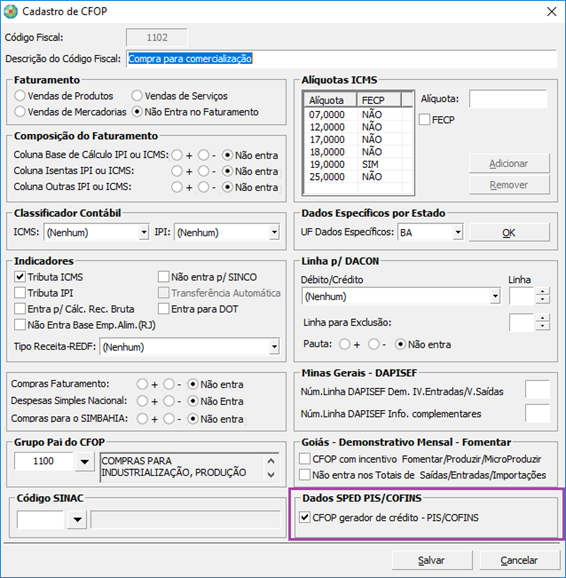Check CFOP com incentivo Fomentar/Produzir
The width and height of the screenshot is (566, 578).
point(305,459)
